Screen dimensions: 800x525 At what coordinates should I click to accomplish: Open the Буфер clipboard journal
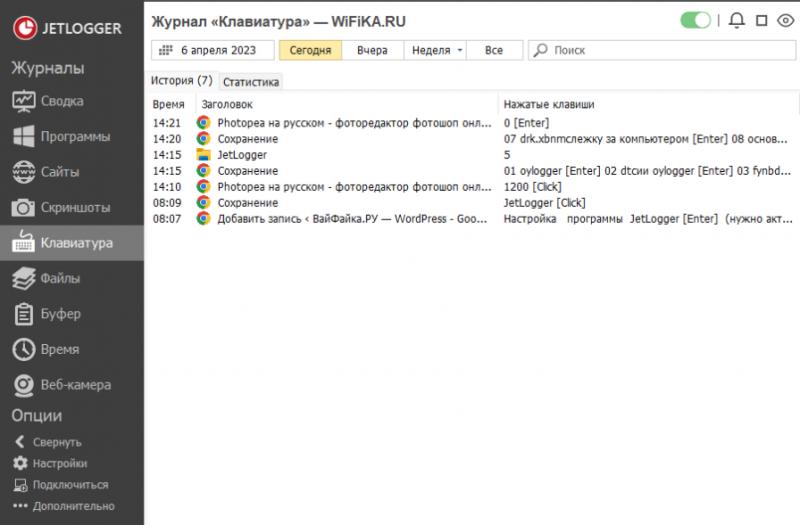point(60,314)
